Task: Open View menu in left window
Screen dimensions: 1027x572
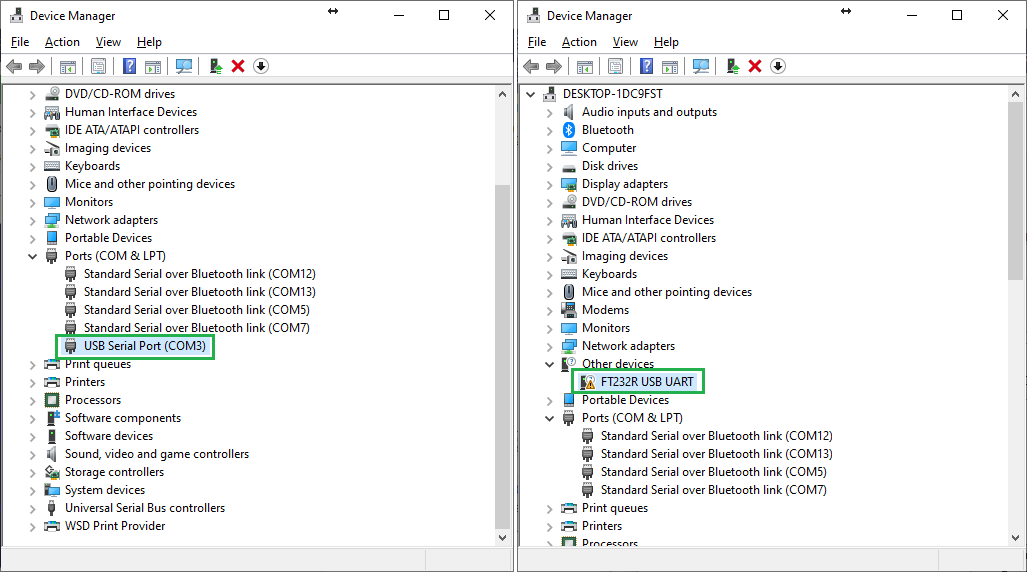Action: click(108, 42)
